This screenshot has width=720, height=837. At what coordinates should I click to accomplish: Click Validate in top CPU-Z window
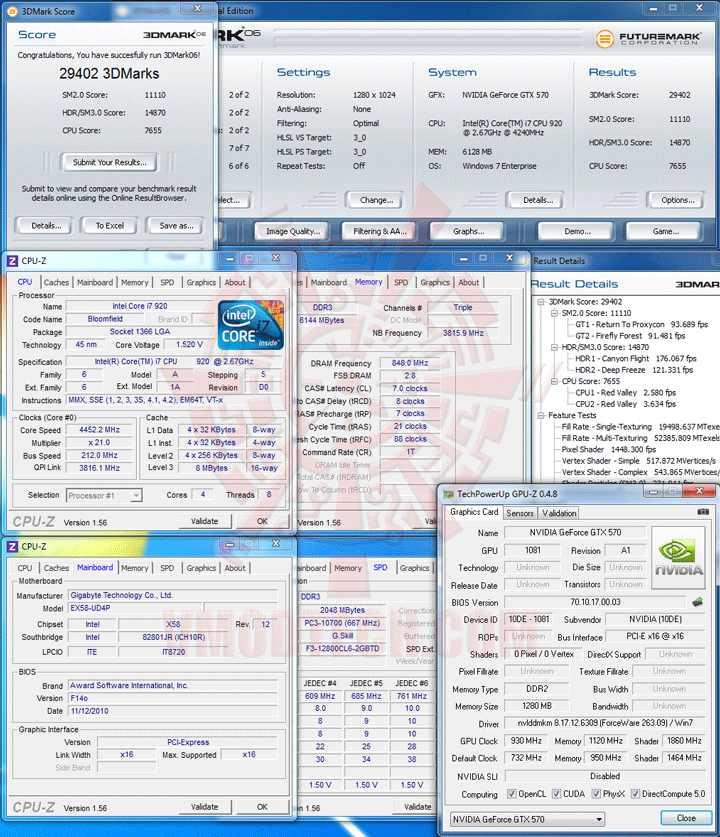pyautogui.click(x=204, y=522)
